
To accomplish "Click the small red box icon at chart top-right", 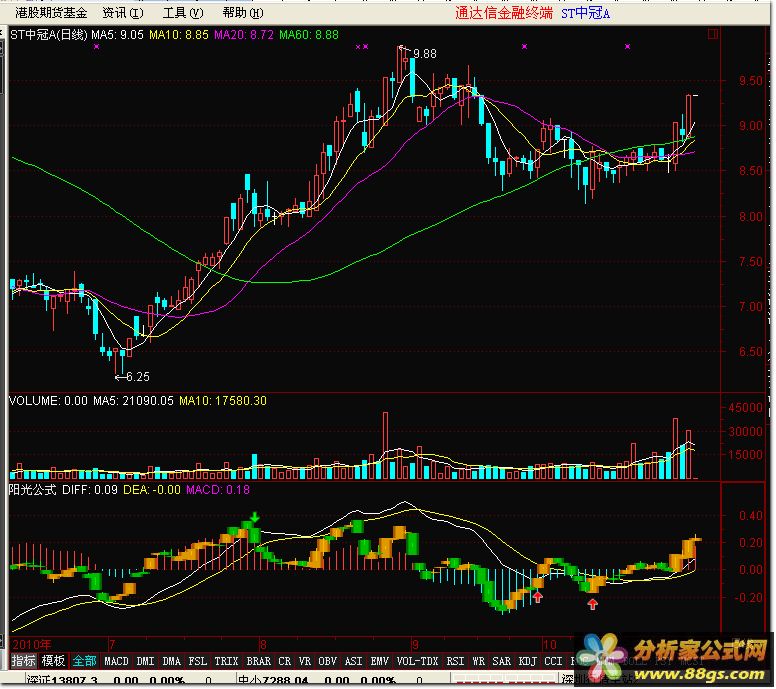I will point(713,34).
